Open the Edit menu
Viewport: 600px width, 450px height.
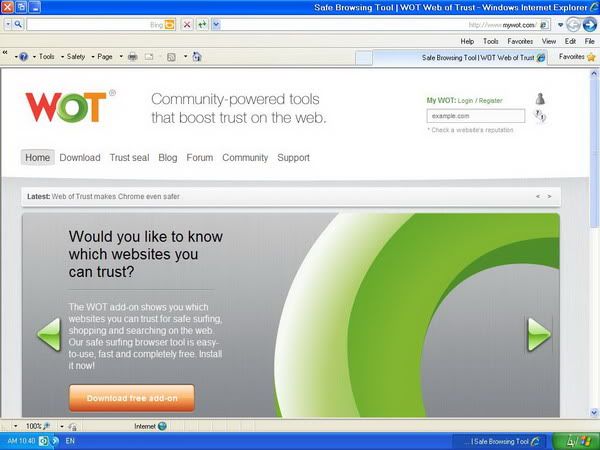coord(570,41)
